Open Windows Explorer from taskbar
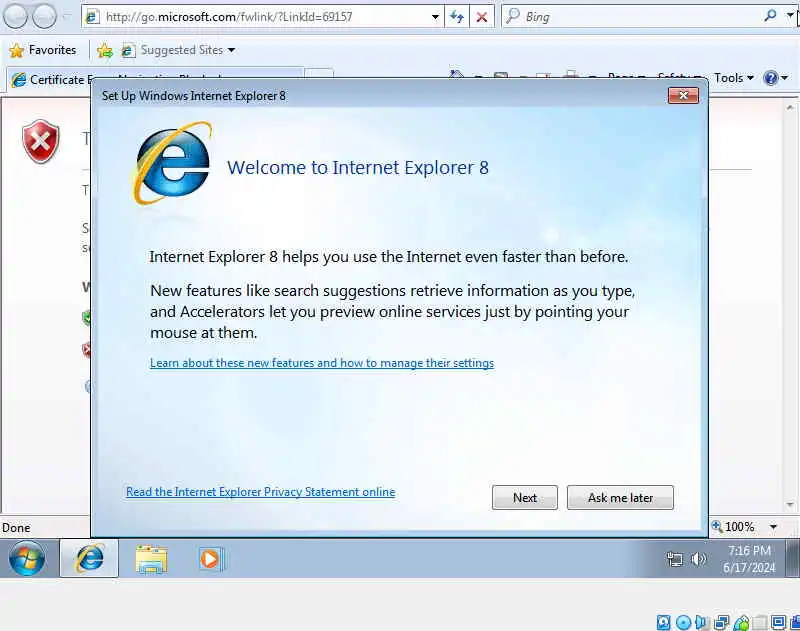 tap(151, 559)
